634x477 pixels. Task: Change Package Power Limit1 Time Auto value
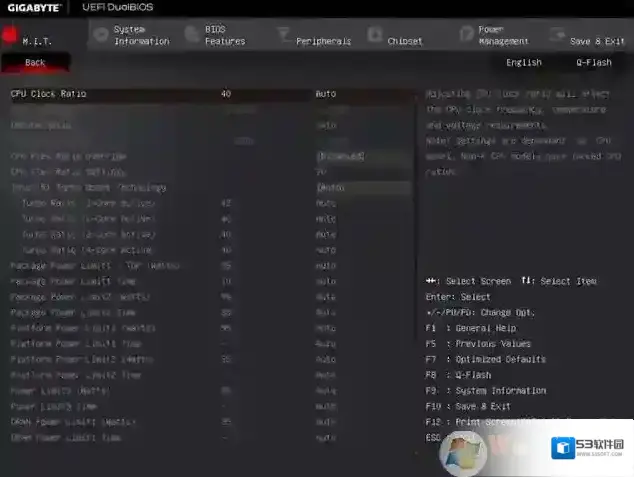[326, 281]
